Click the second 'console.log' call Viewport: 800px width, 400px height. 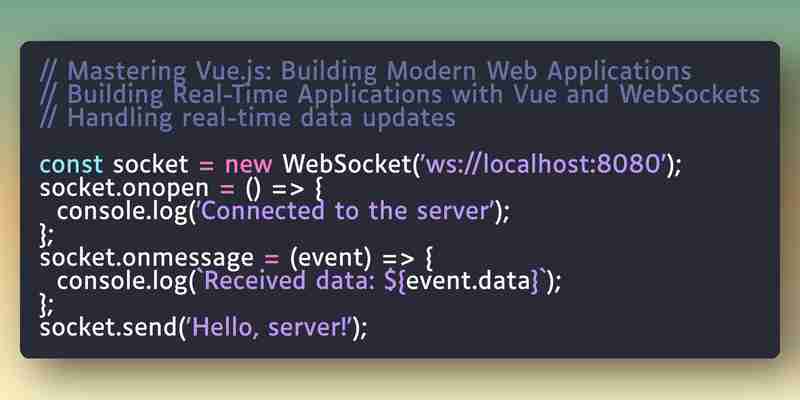coord(122,282)
